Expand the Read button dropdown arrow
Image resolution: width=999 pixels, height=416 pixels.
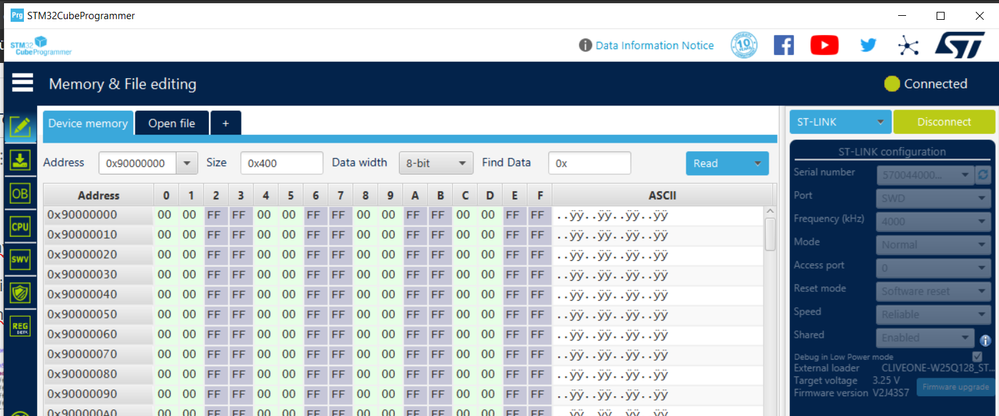tap(757, 163)
